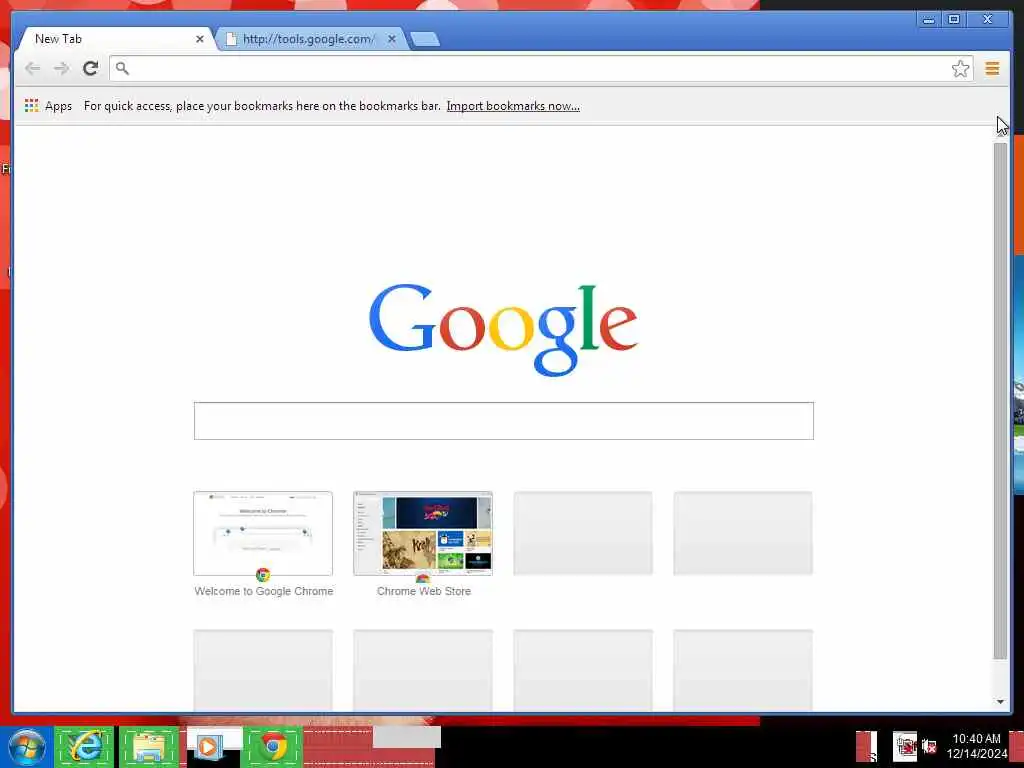Maximize the Chrome window
The image size is (1024, 768).
point(953,20)
